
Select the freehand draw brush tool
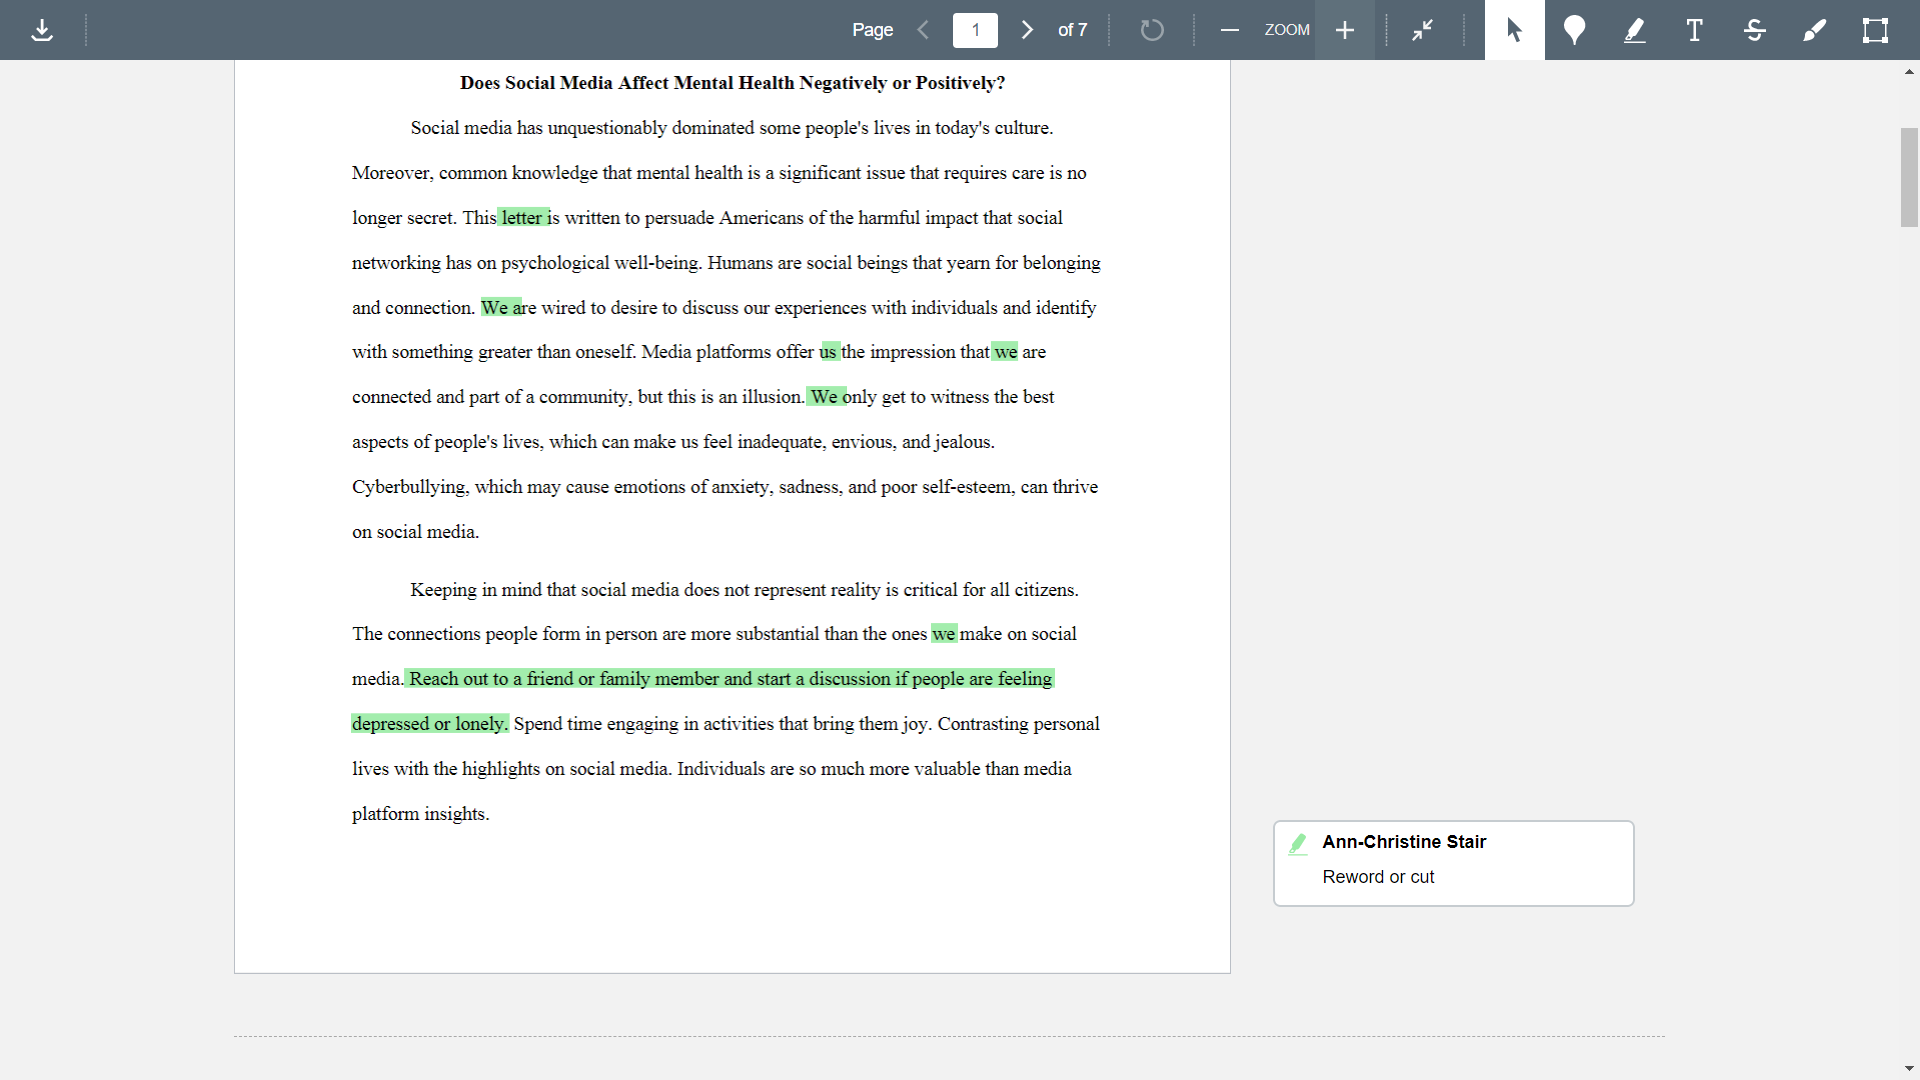(x=1814, y=30)
